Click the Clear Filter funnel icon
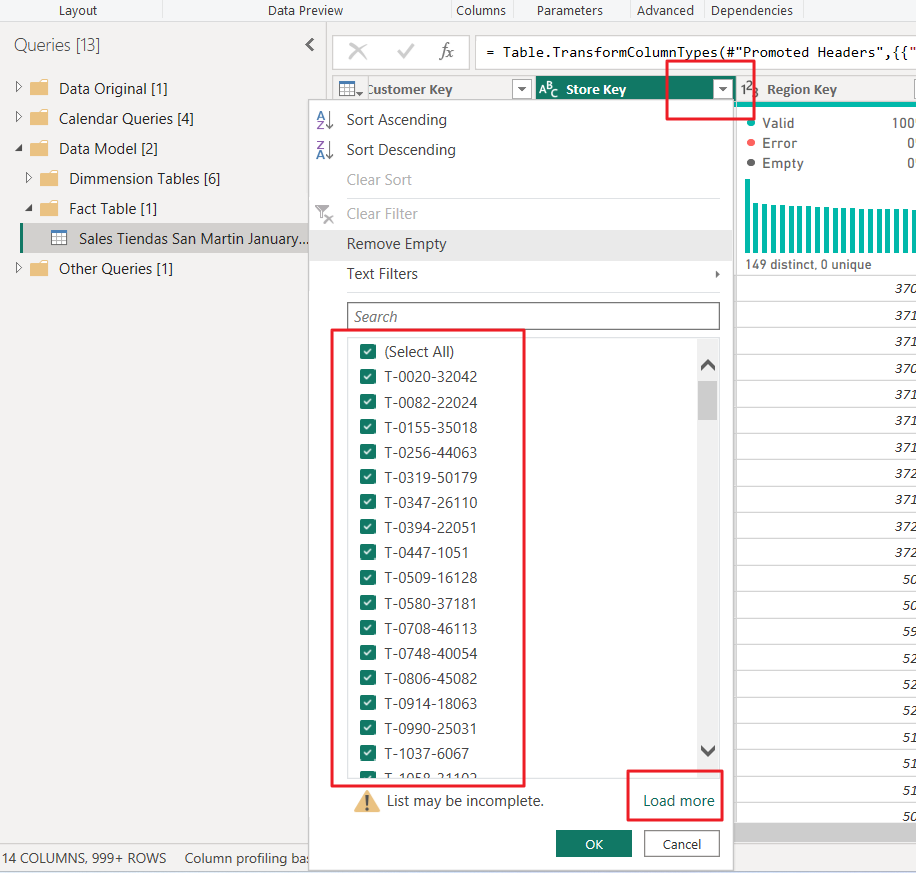Screen dimensions: 916x873 coord(324,214)
